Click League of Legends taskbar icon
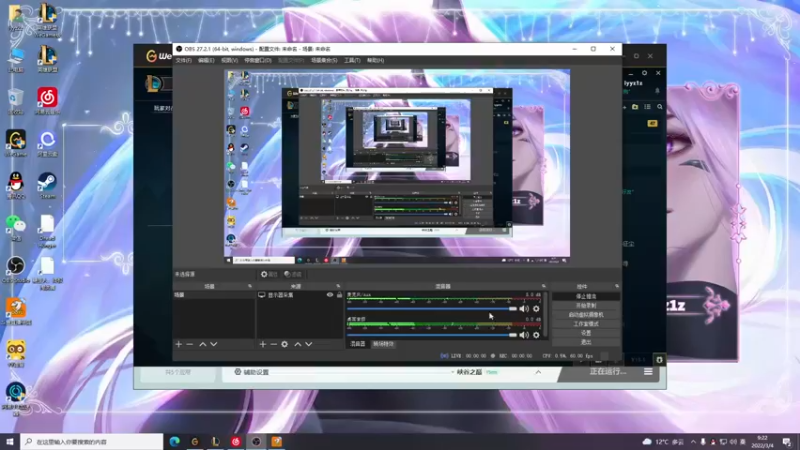This screenshot has height=450, width=800. click(x=215, y=442)
